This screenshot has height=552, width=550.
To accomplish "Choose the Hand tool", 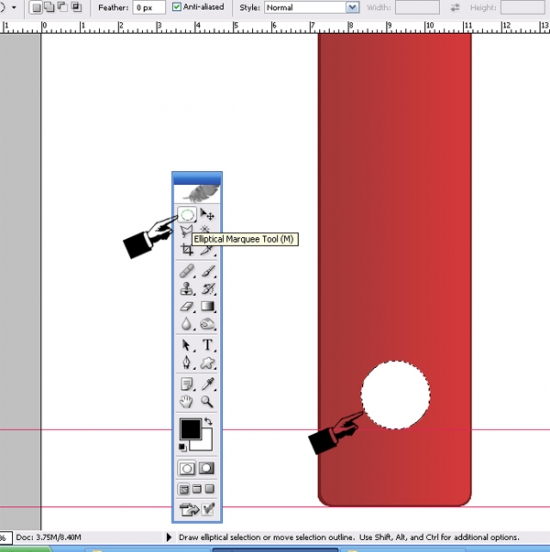I will pyautogui.click(x=187, y=401).
